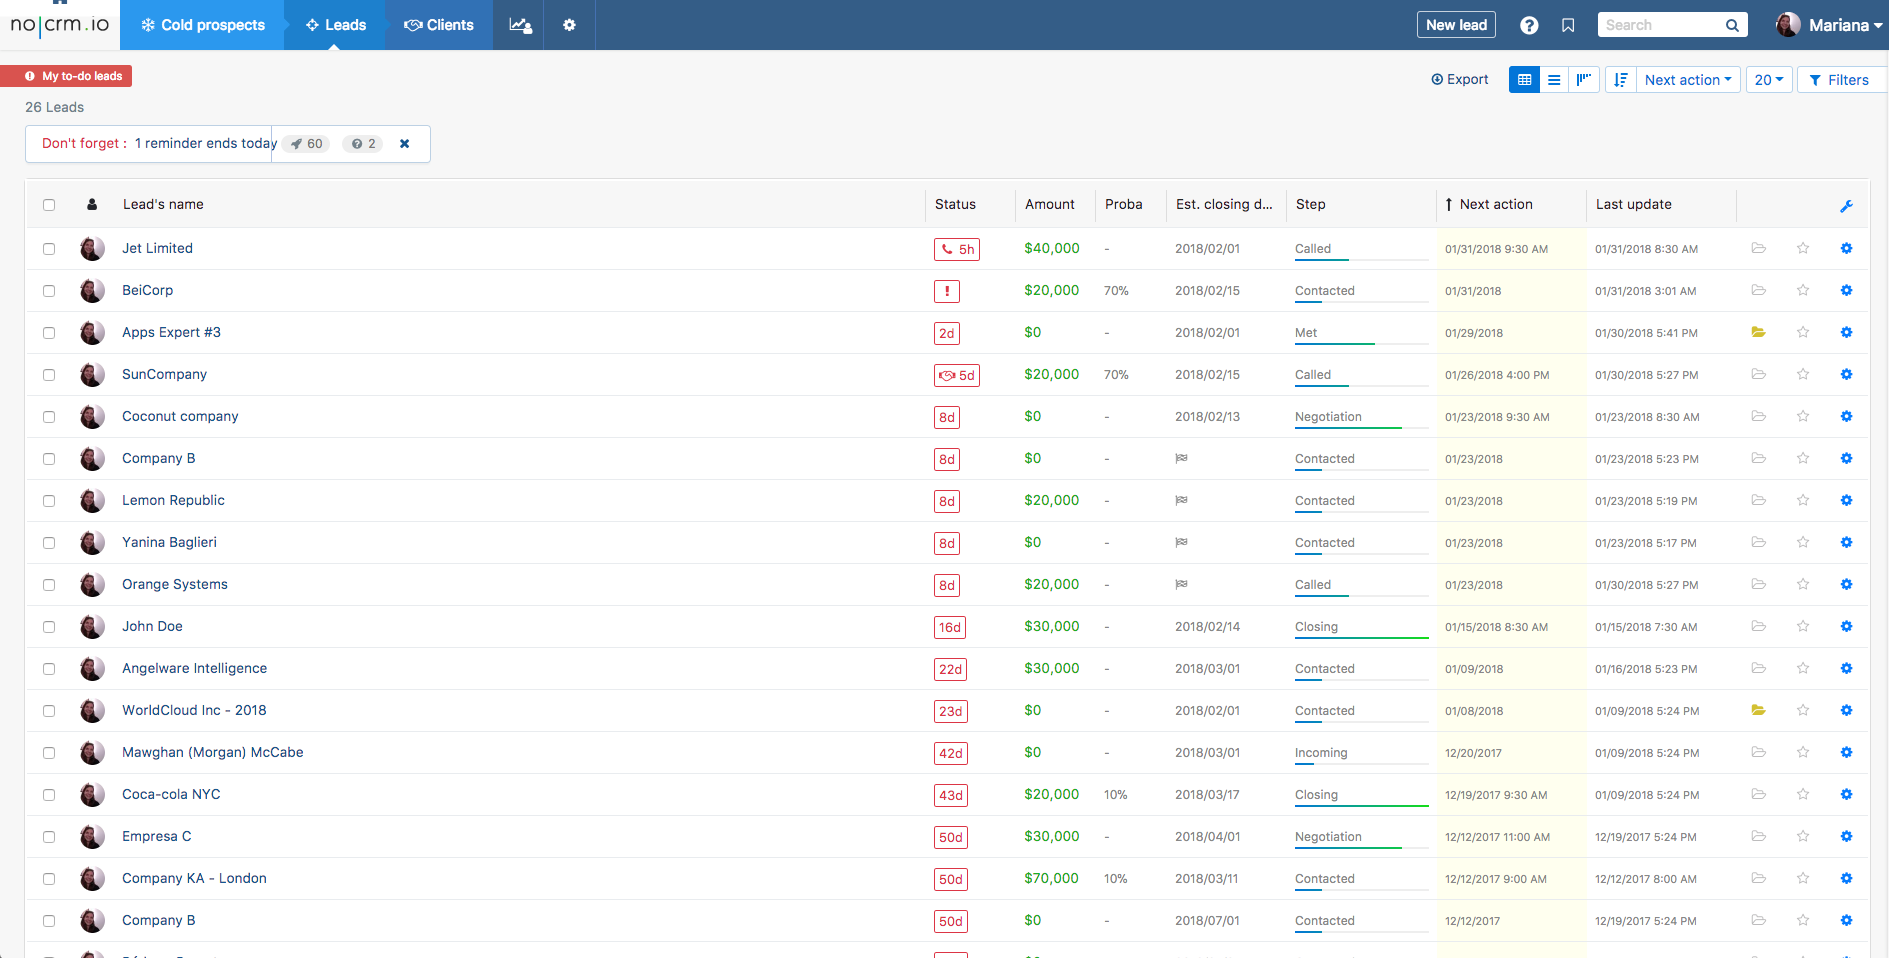The width and height of the screenshot is (1889, 958).
Task: Click the wrench icon to customize columns
Action: coord(1846,206)
